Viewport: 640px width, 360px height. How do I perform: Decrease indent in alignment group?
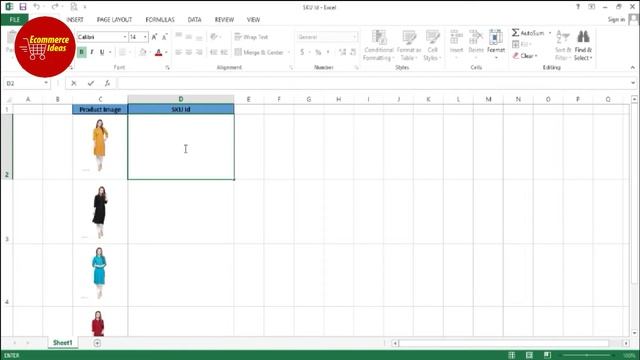213,52
